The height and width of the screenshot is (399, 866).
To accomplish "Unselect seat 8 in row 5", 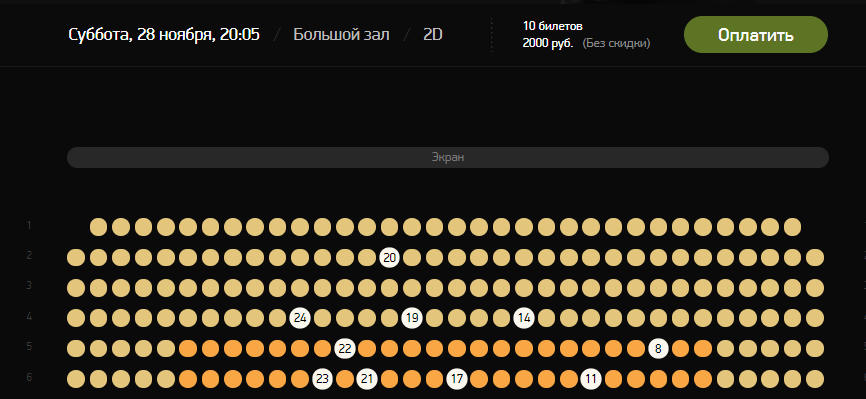I will [658, 349].
